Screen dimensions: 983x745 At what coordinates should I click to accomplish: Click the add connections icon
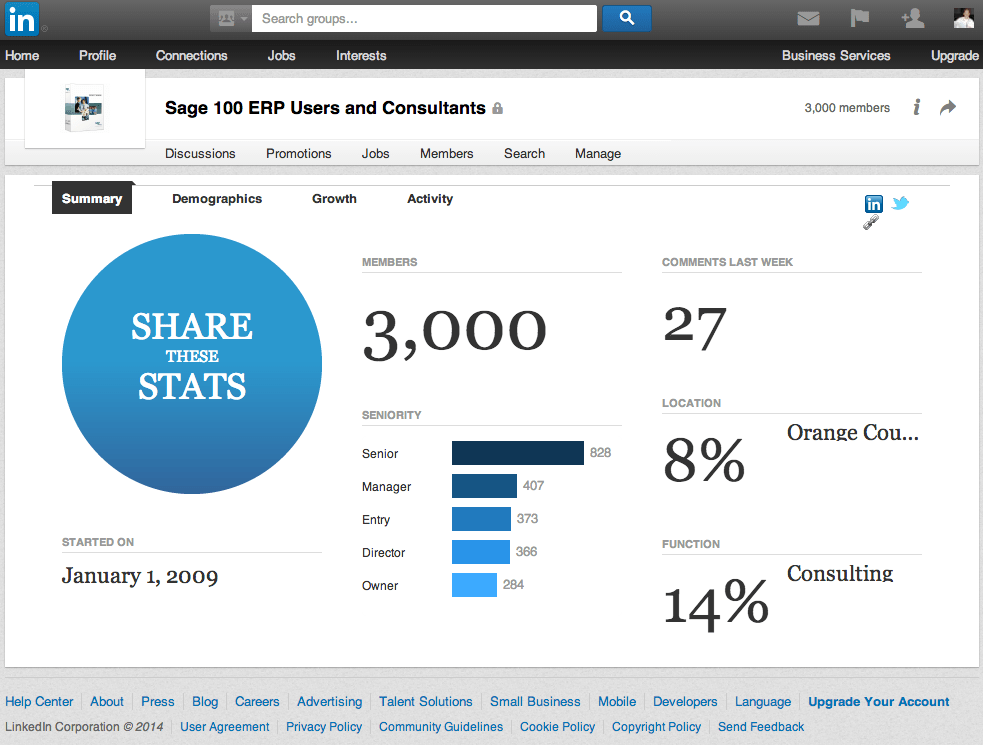click(913, 18)
